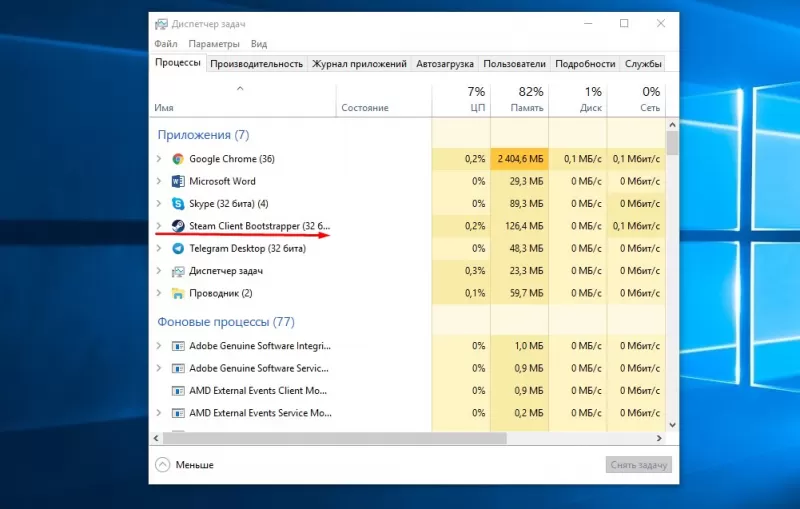
Task: Click the Telegram Desktop process icon
Action: tap(178, 248)
